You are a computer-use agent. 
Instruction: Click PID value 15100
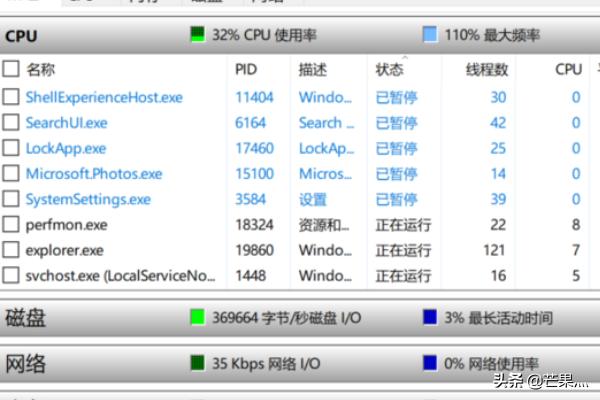click(254, 174)
